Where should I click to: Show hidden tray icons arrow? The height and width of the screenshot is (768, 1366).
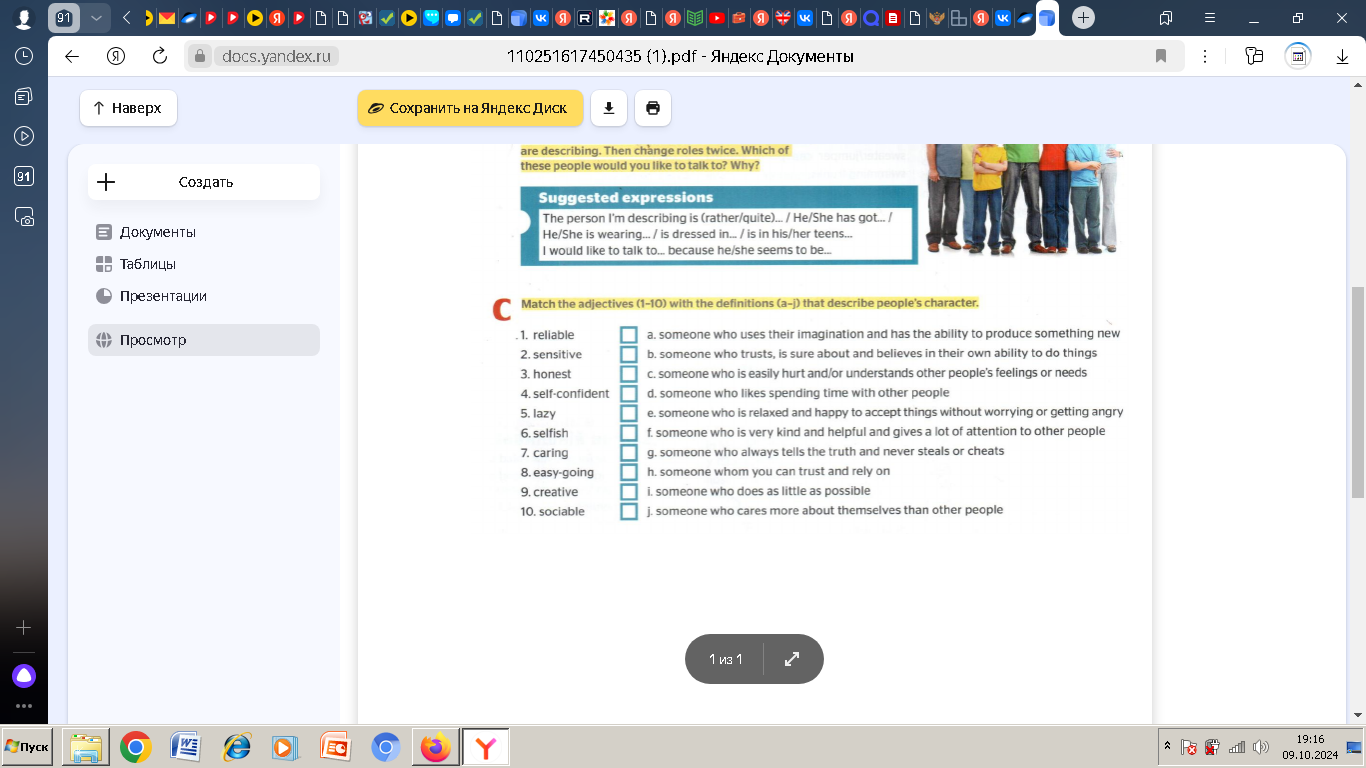(1167, 747)
